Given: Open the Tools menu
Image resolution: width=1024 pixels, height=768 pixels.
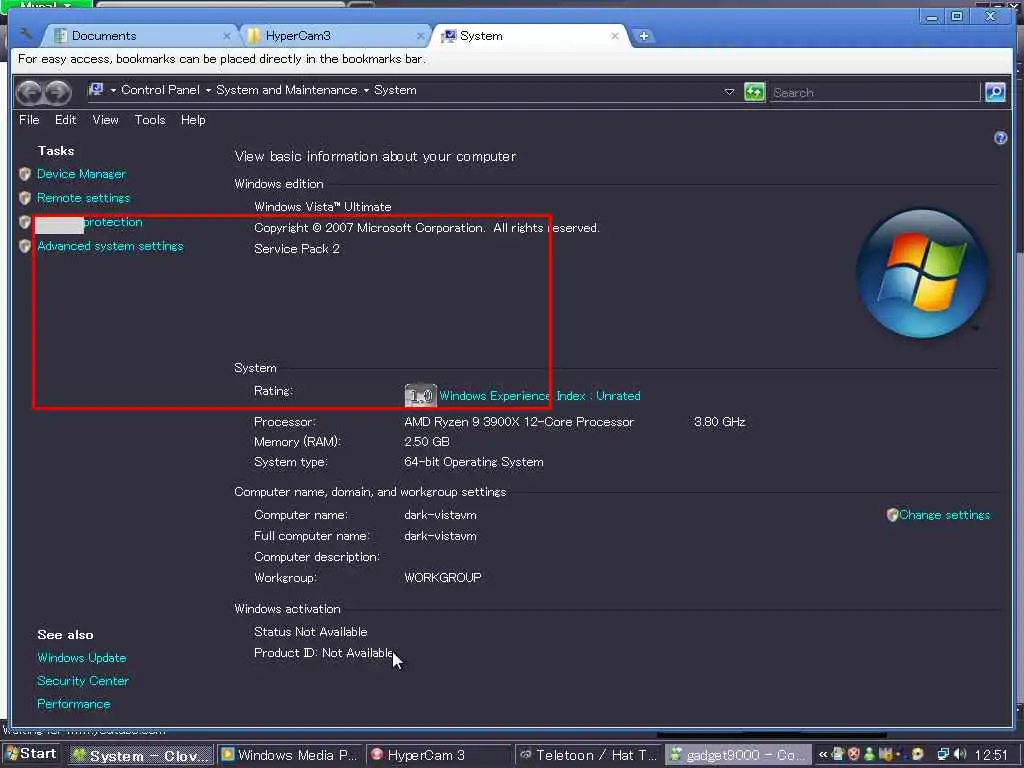Looking at the screenshot, I should coord(150,120).
